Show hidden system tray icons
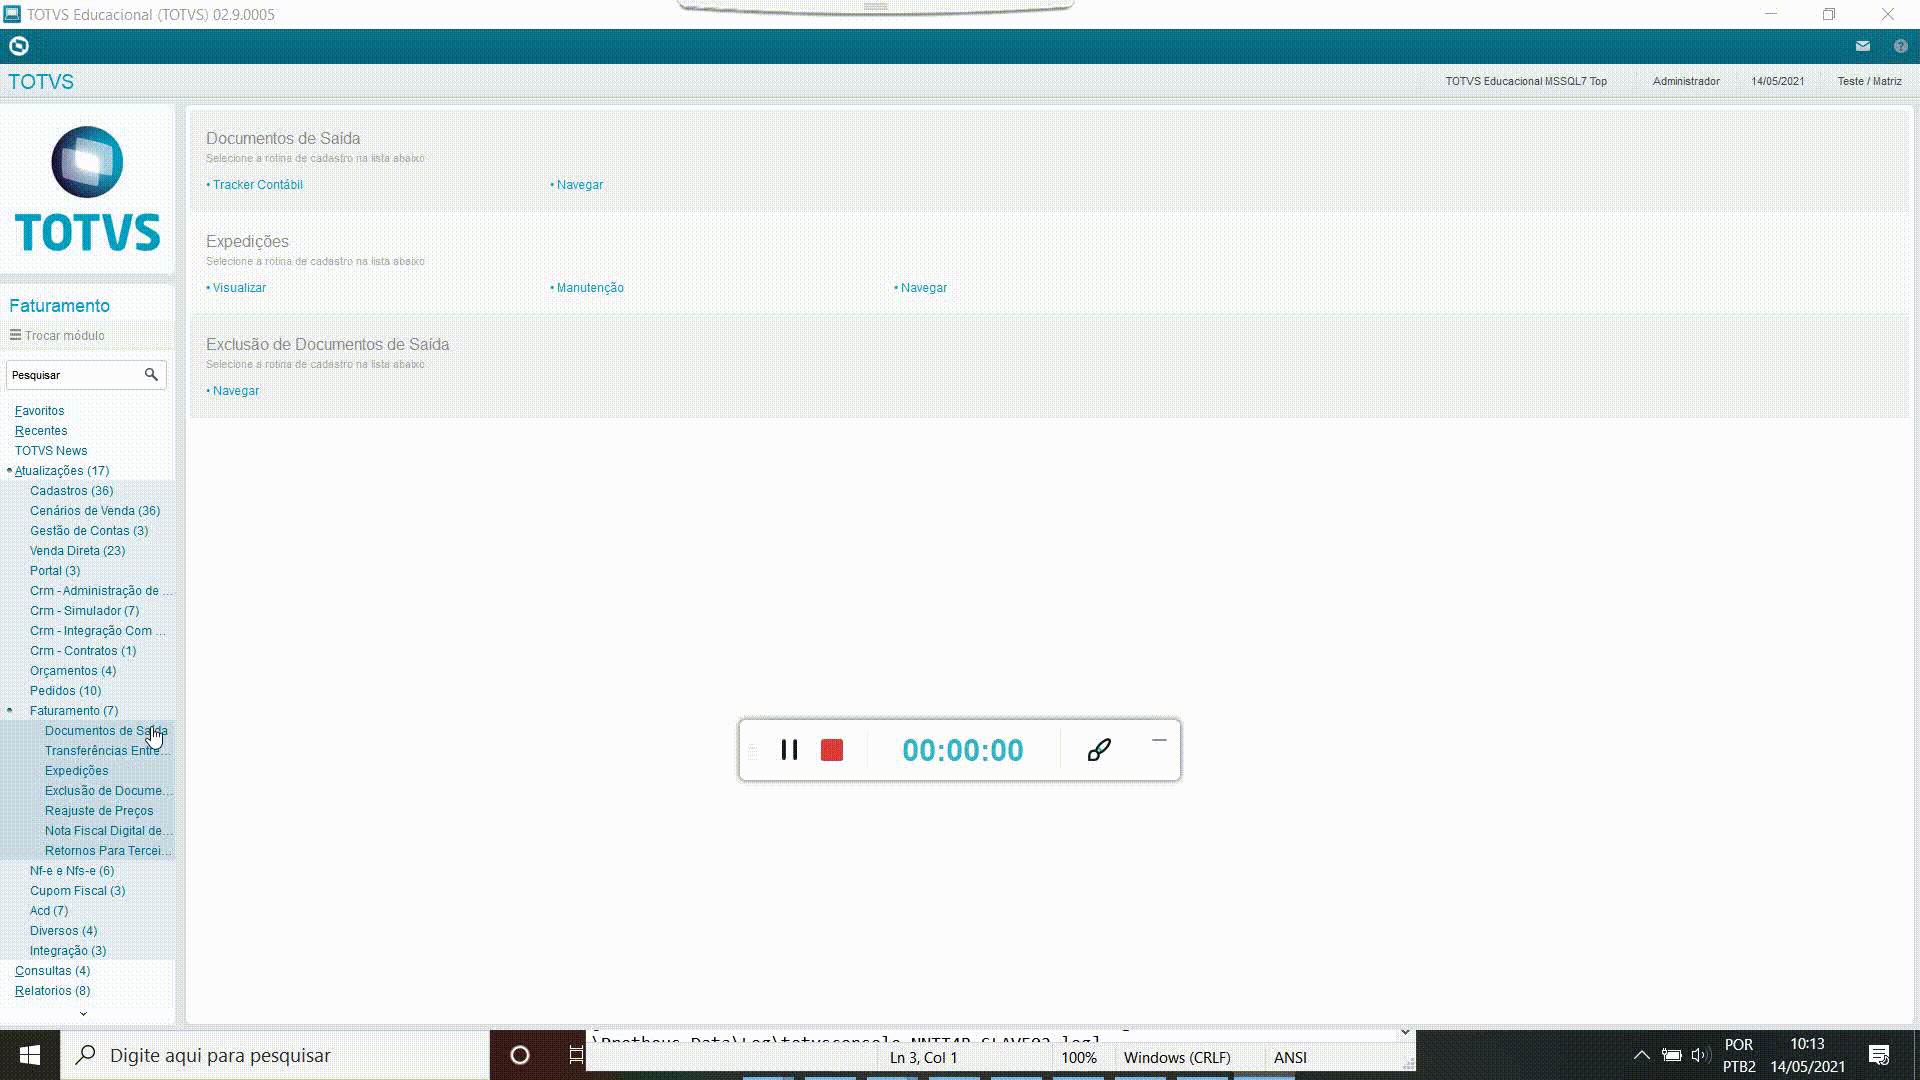 [1641, 1055]
